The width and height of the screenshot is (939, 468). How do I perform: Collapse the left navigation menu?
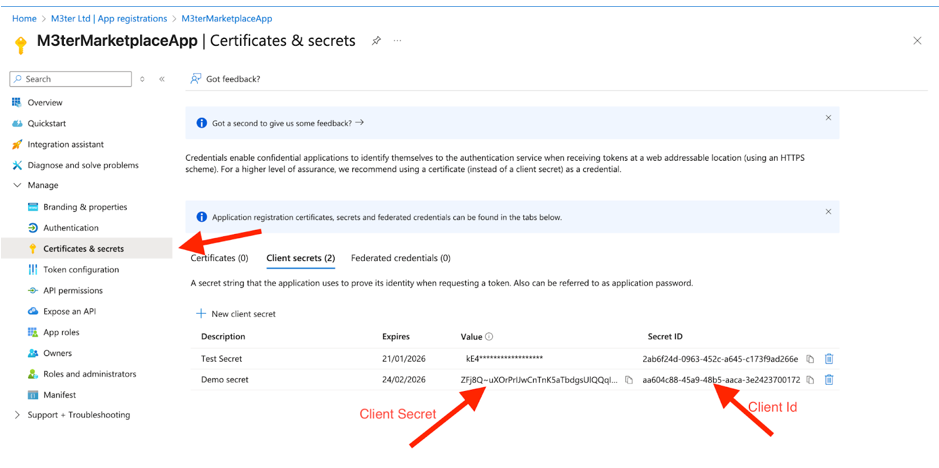point(162,79)
